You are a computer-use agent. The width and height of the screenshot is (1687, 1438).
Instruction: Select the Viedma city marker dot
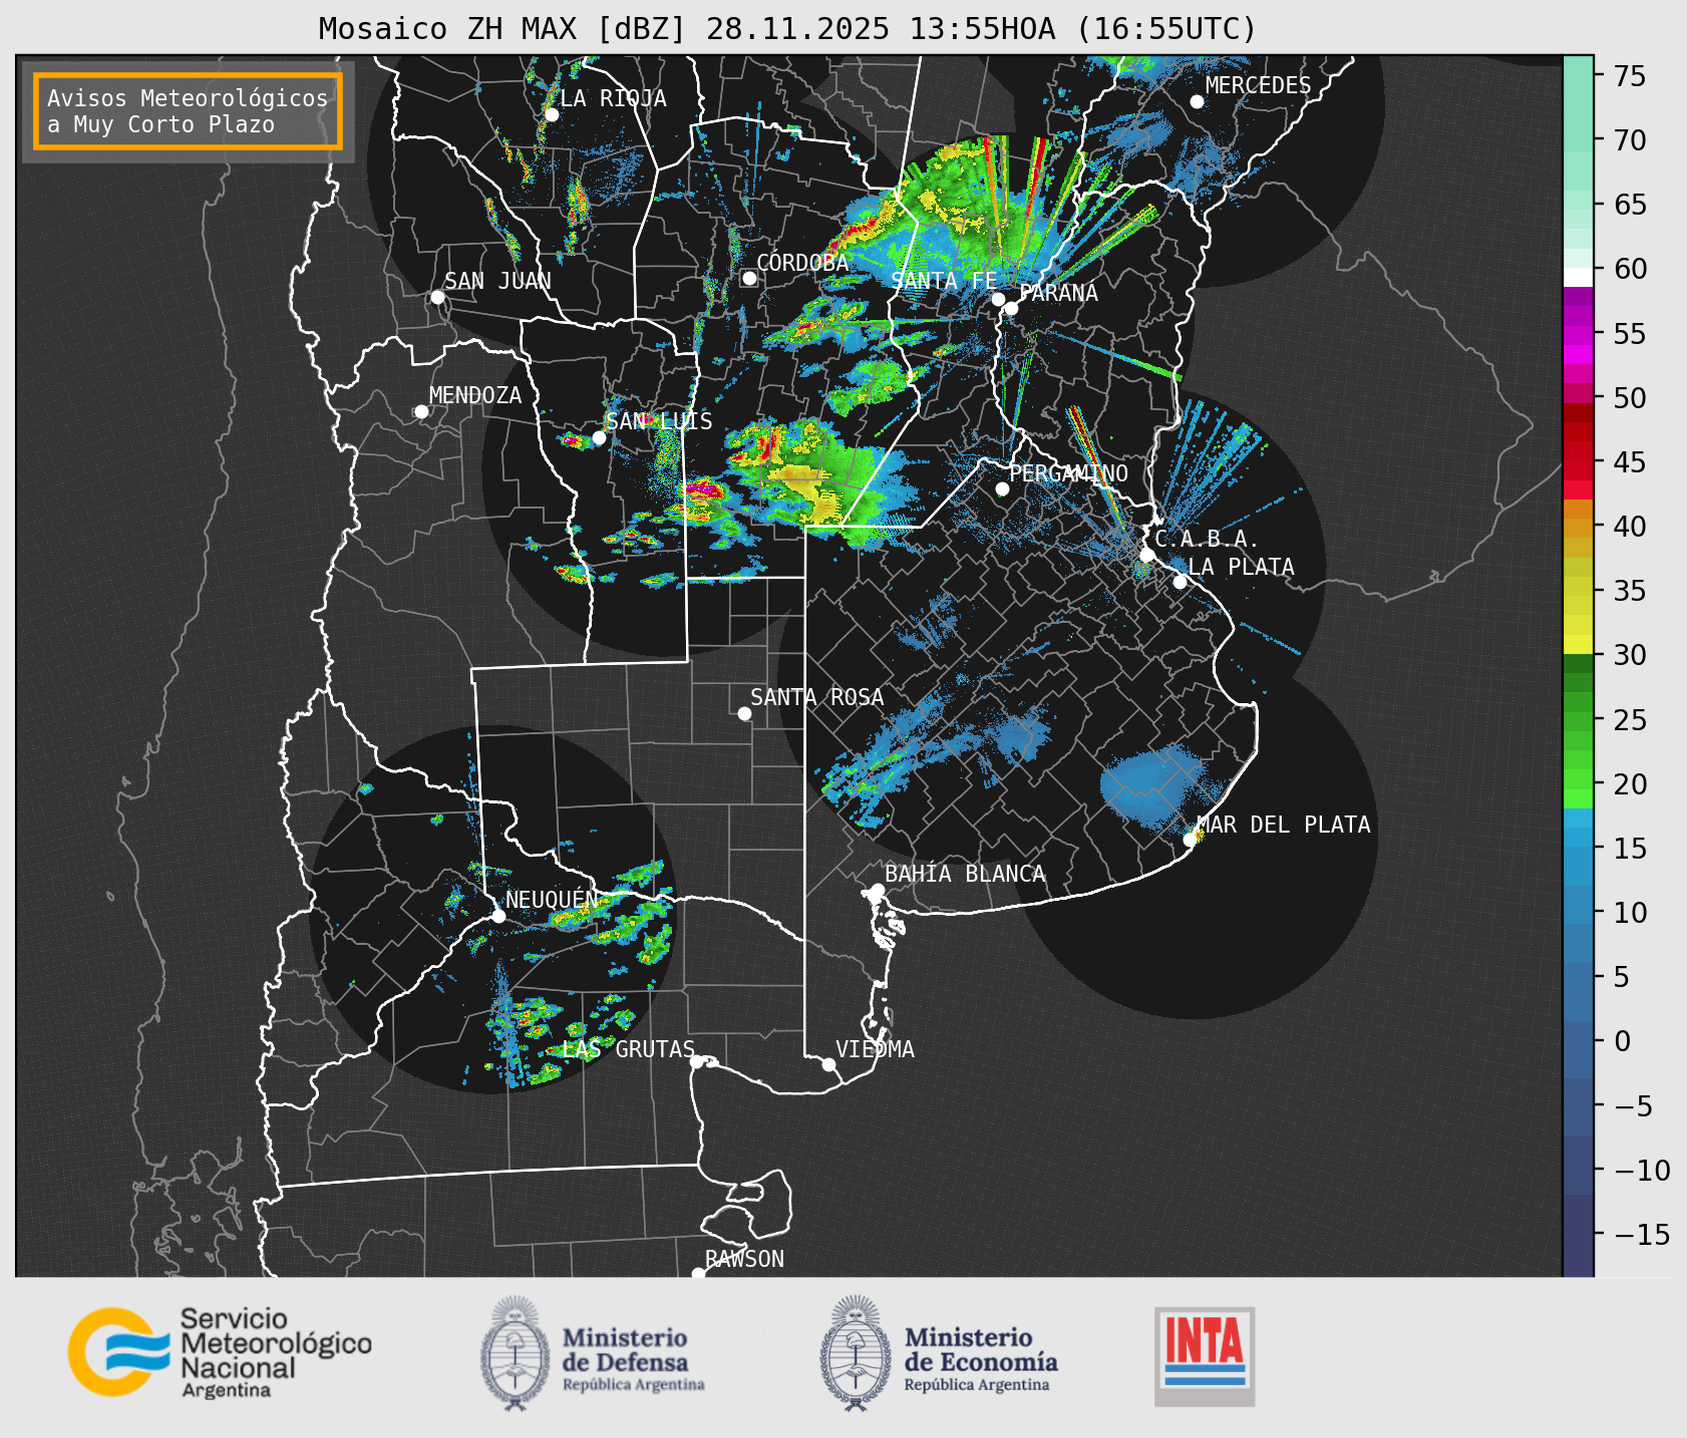829,1064
